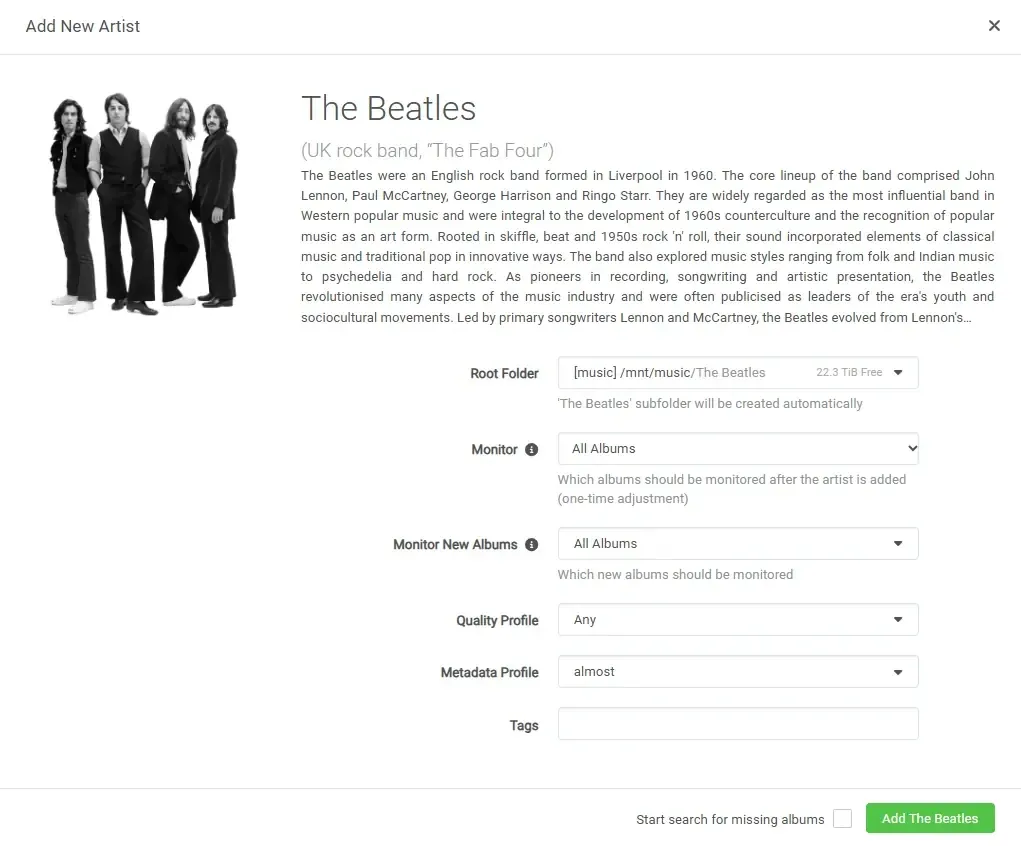Open the Quality Profile dropdown showing Any
This screenshot has height=846, width=1021.
click(x=737, y=619)
